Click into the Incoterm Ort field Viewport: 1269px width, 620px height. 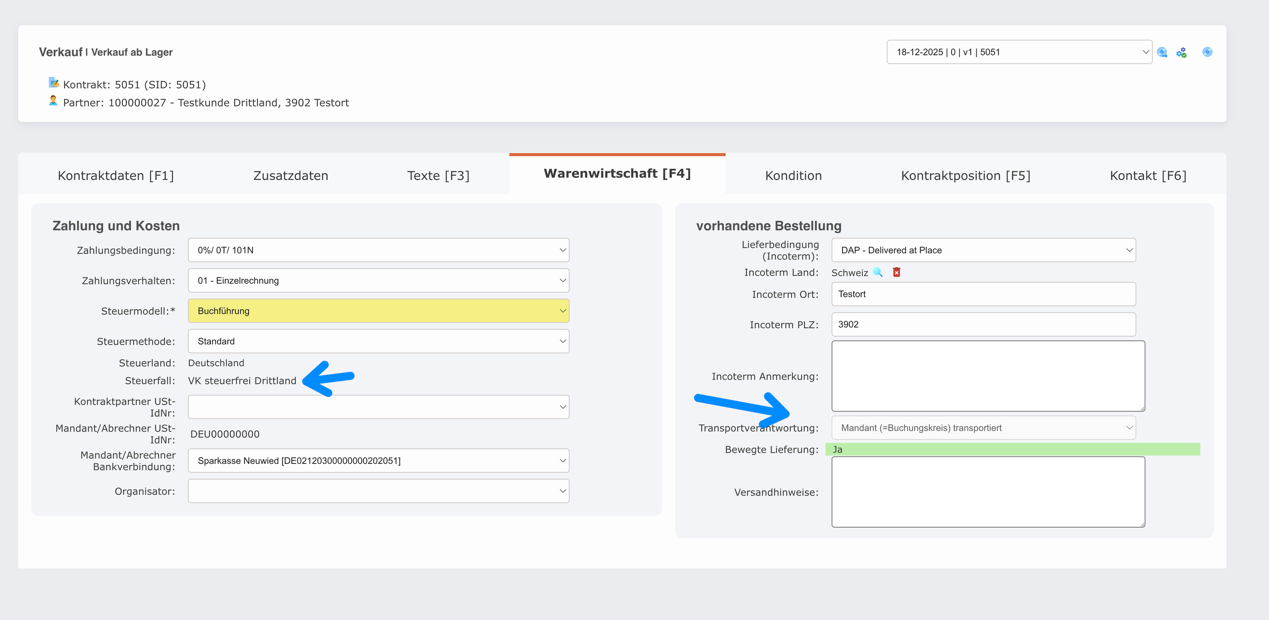983,294
